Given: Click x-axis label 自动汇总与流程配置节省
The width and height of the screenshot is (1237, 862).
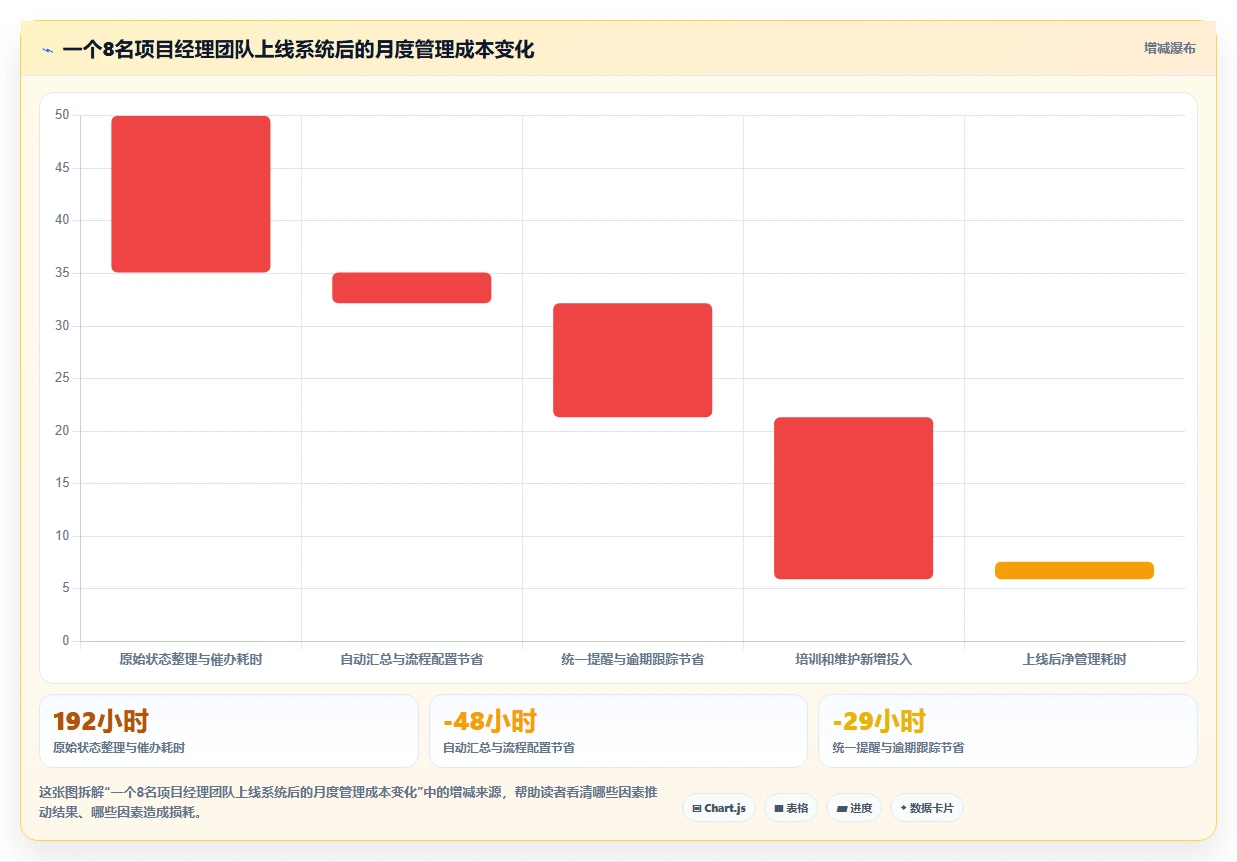Looking at the screenshot, I should click(x=412, y=659).
